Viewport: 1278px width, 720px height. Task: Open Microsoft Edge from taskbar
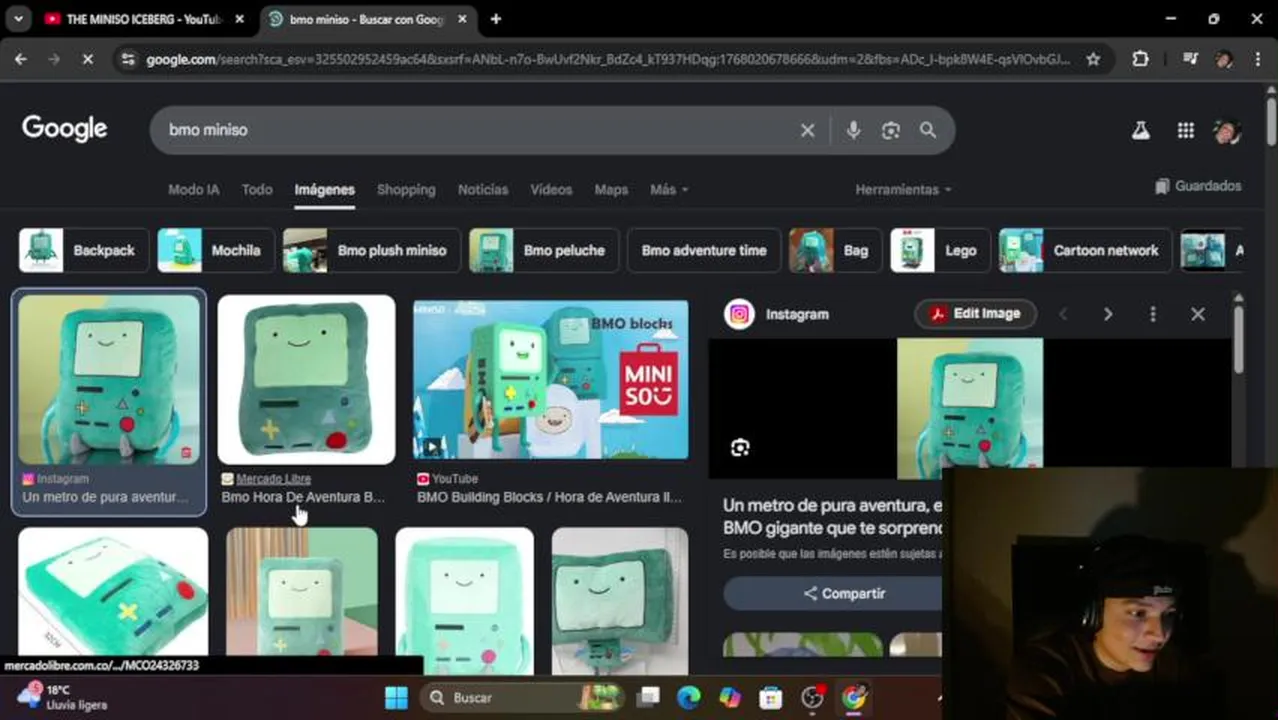tap(688, 697)
